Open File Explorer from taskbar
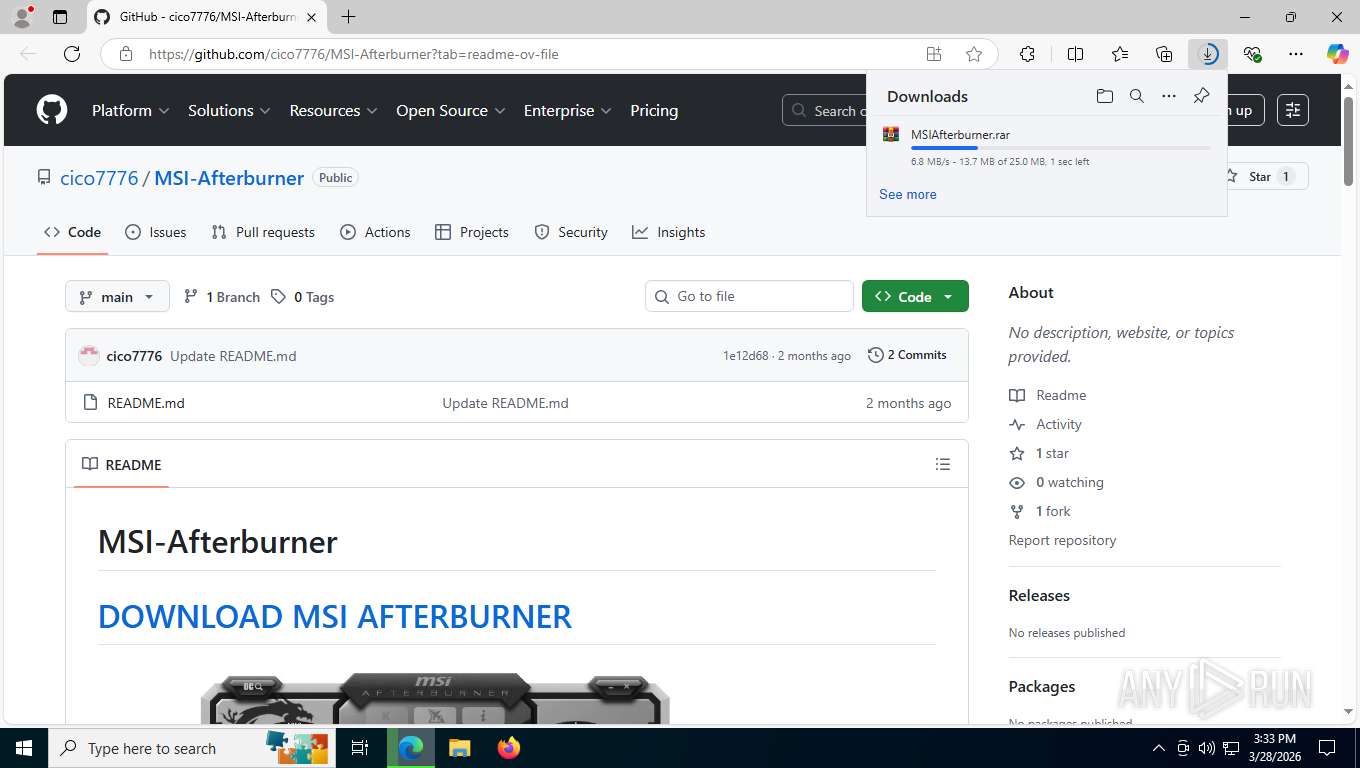This screenshot has width=1360, height=768. 459,748
